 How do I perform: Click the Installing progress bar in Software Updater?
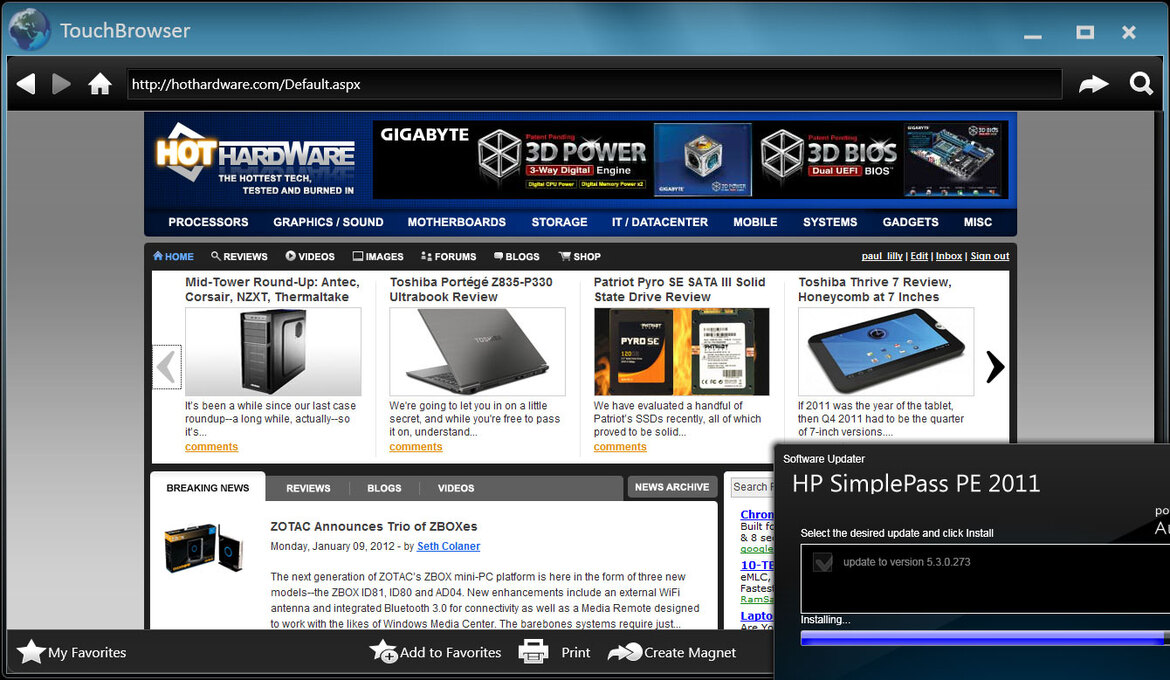coord(985,637)
